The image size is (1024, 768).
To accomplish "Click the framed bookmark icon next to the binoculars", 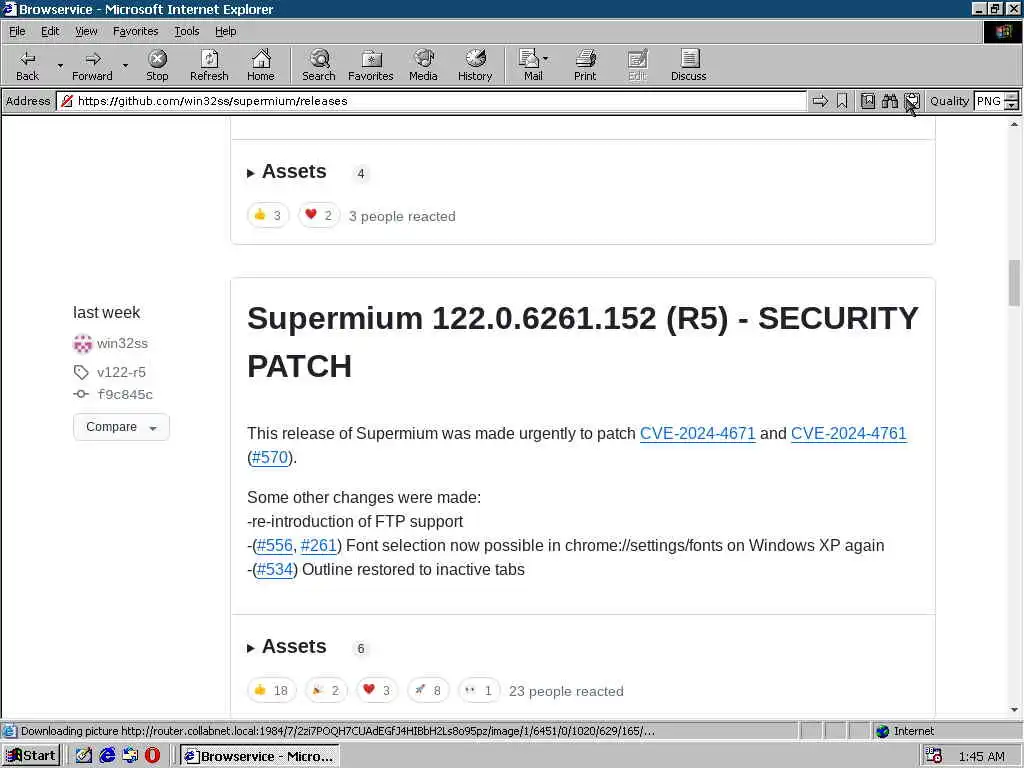I will [868, 101].
